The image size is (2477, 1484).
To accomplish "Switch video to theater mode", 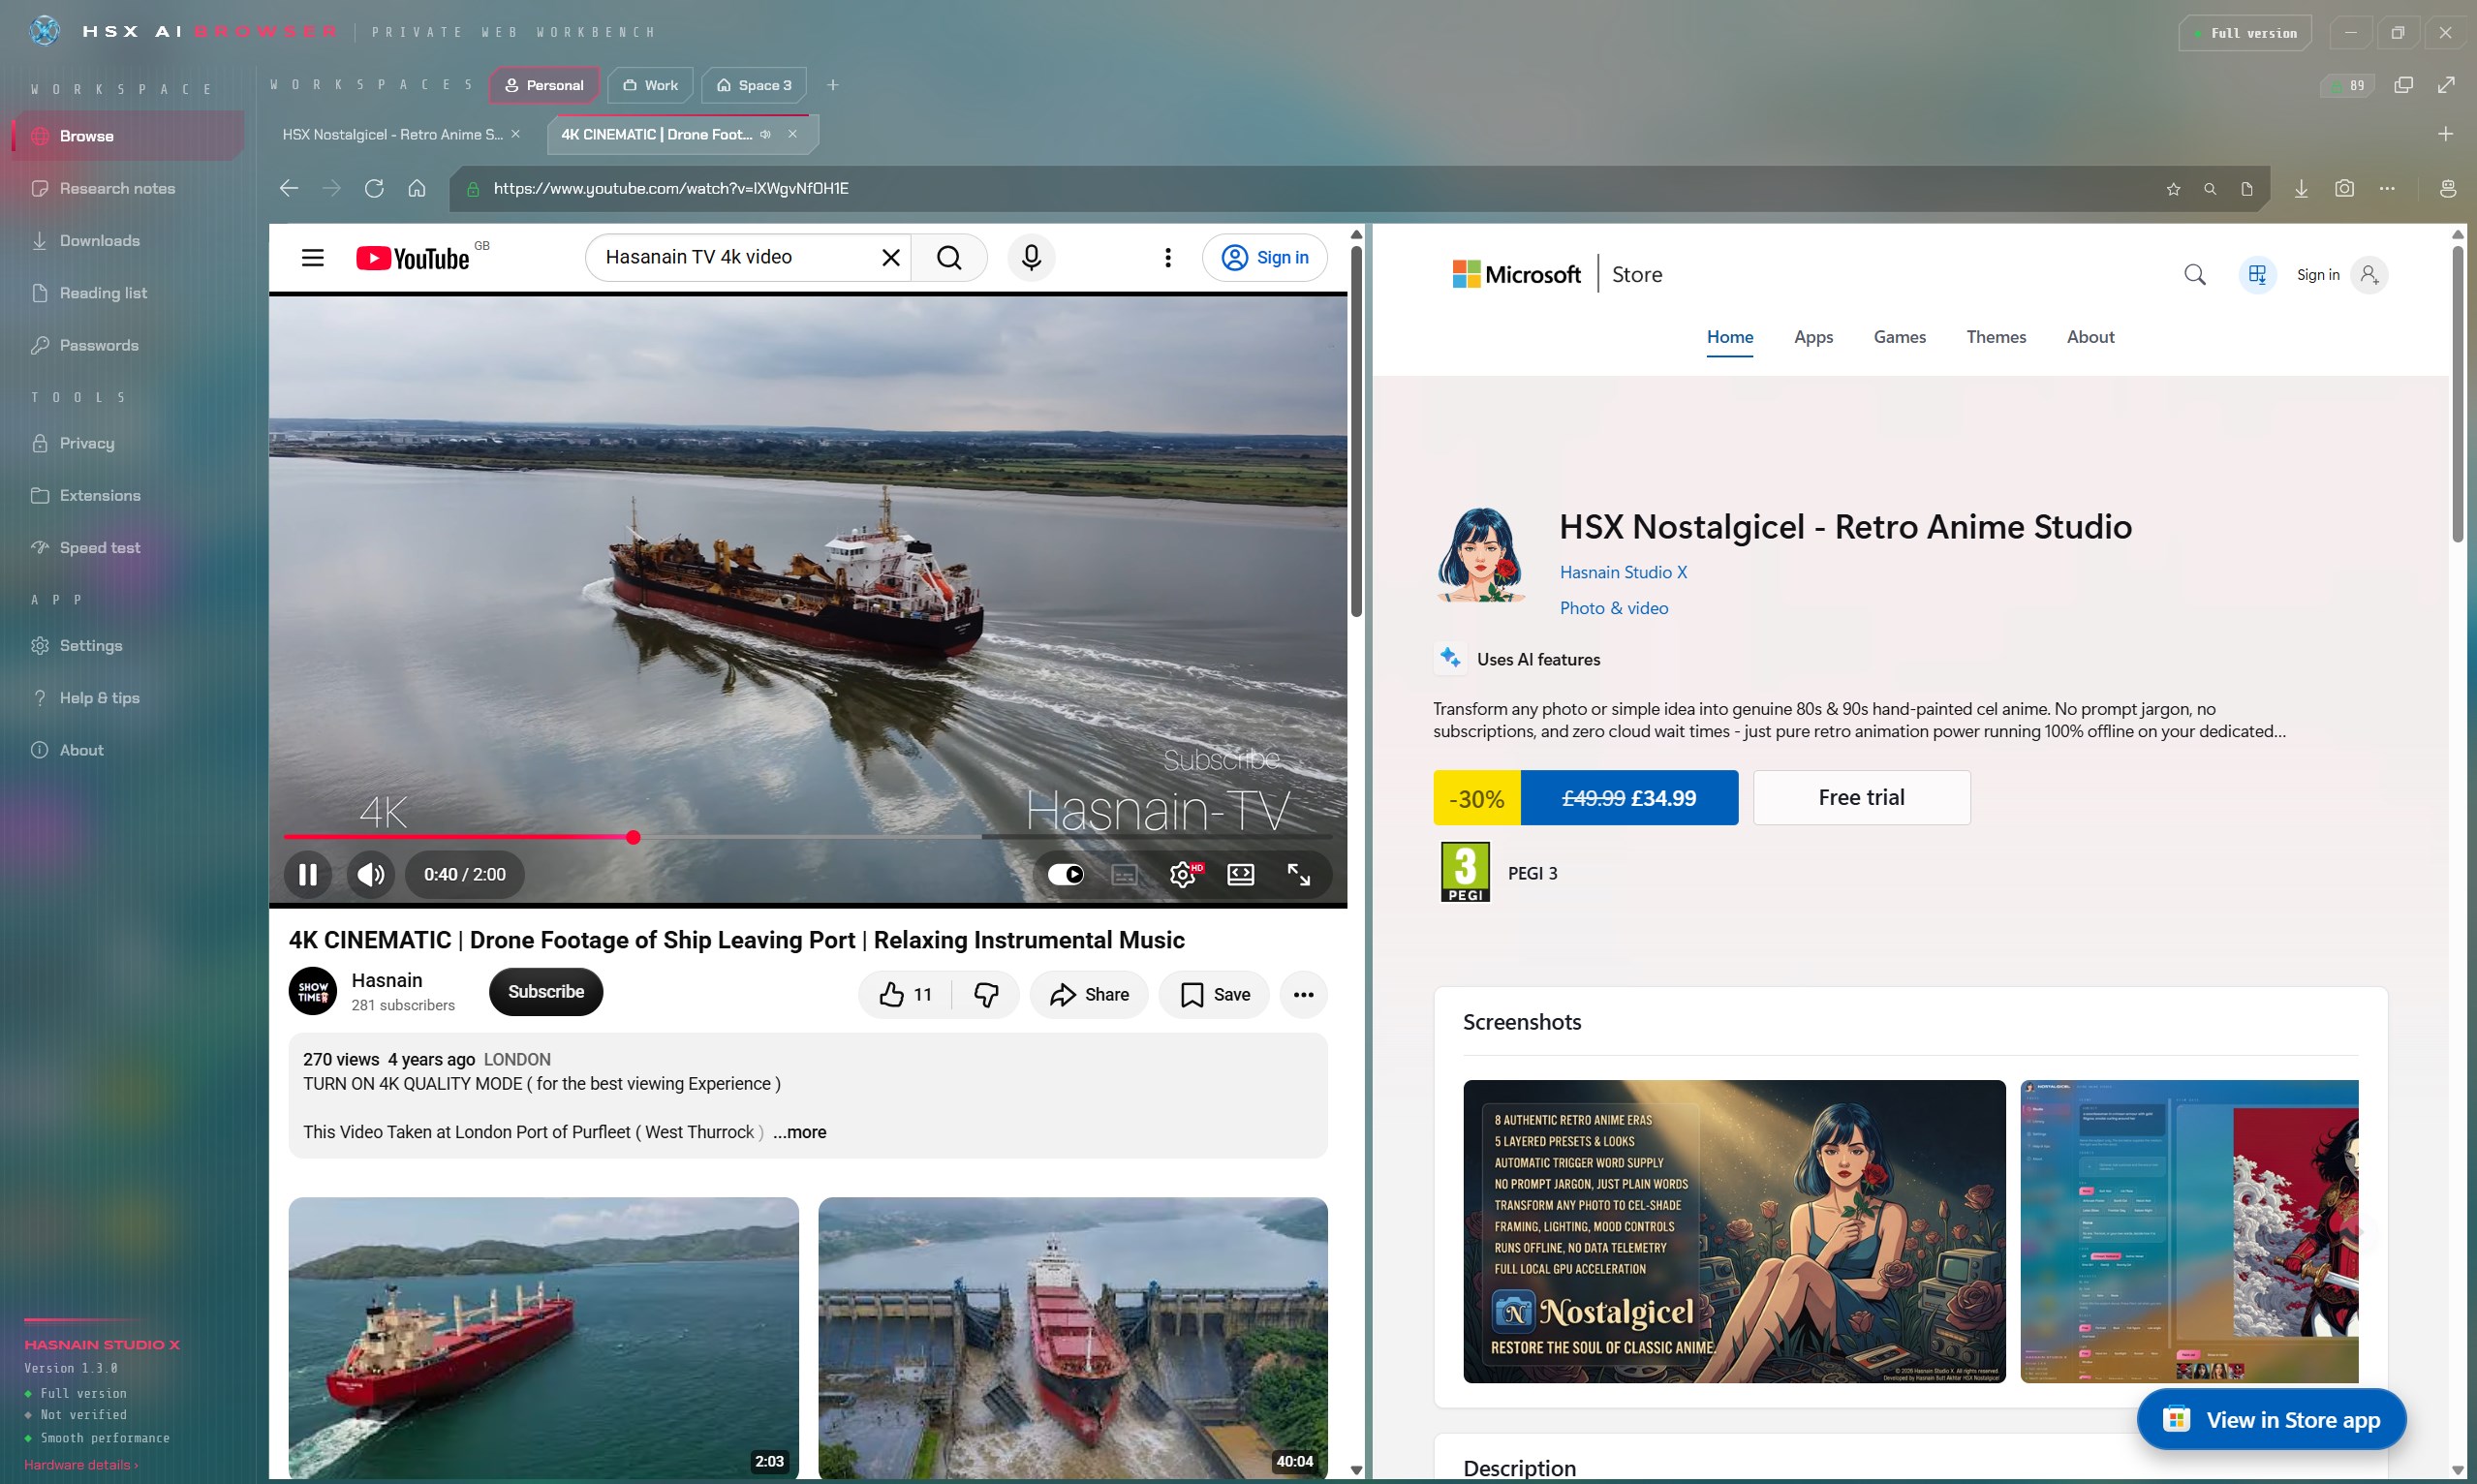I will (1240, 875).
